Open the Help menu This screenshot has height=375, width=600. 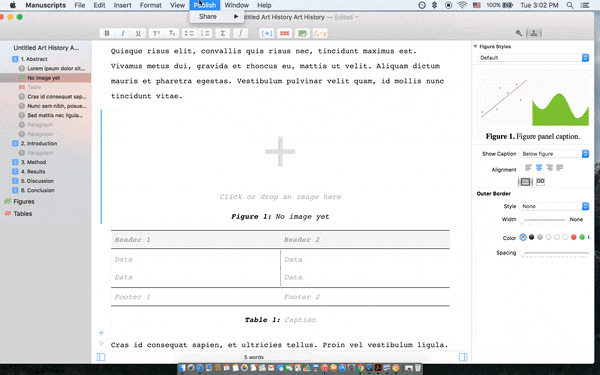[x=264, y=5]
